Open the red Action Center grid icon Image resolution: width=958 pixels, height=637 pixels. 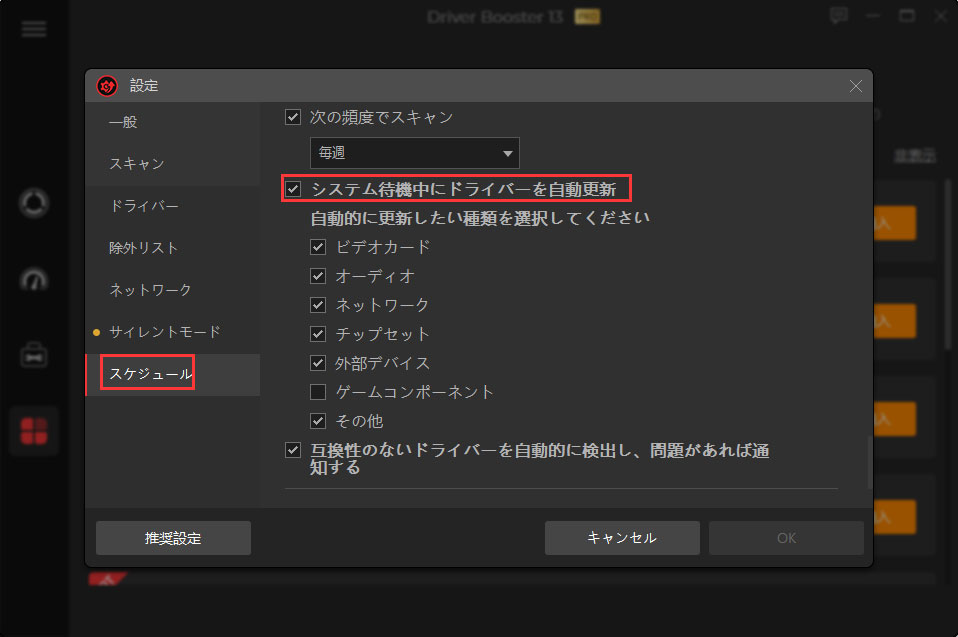pos(34,431)
